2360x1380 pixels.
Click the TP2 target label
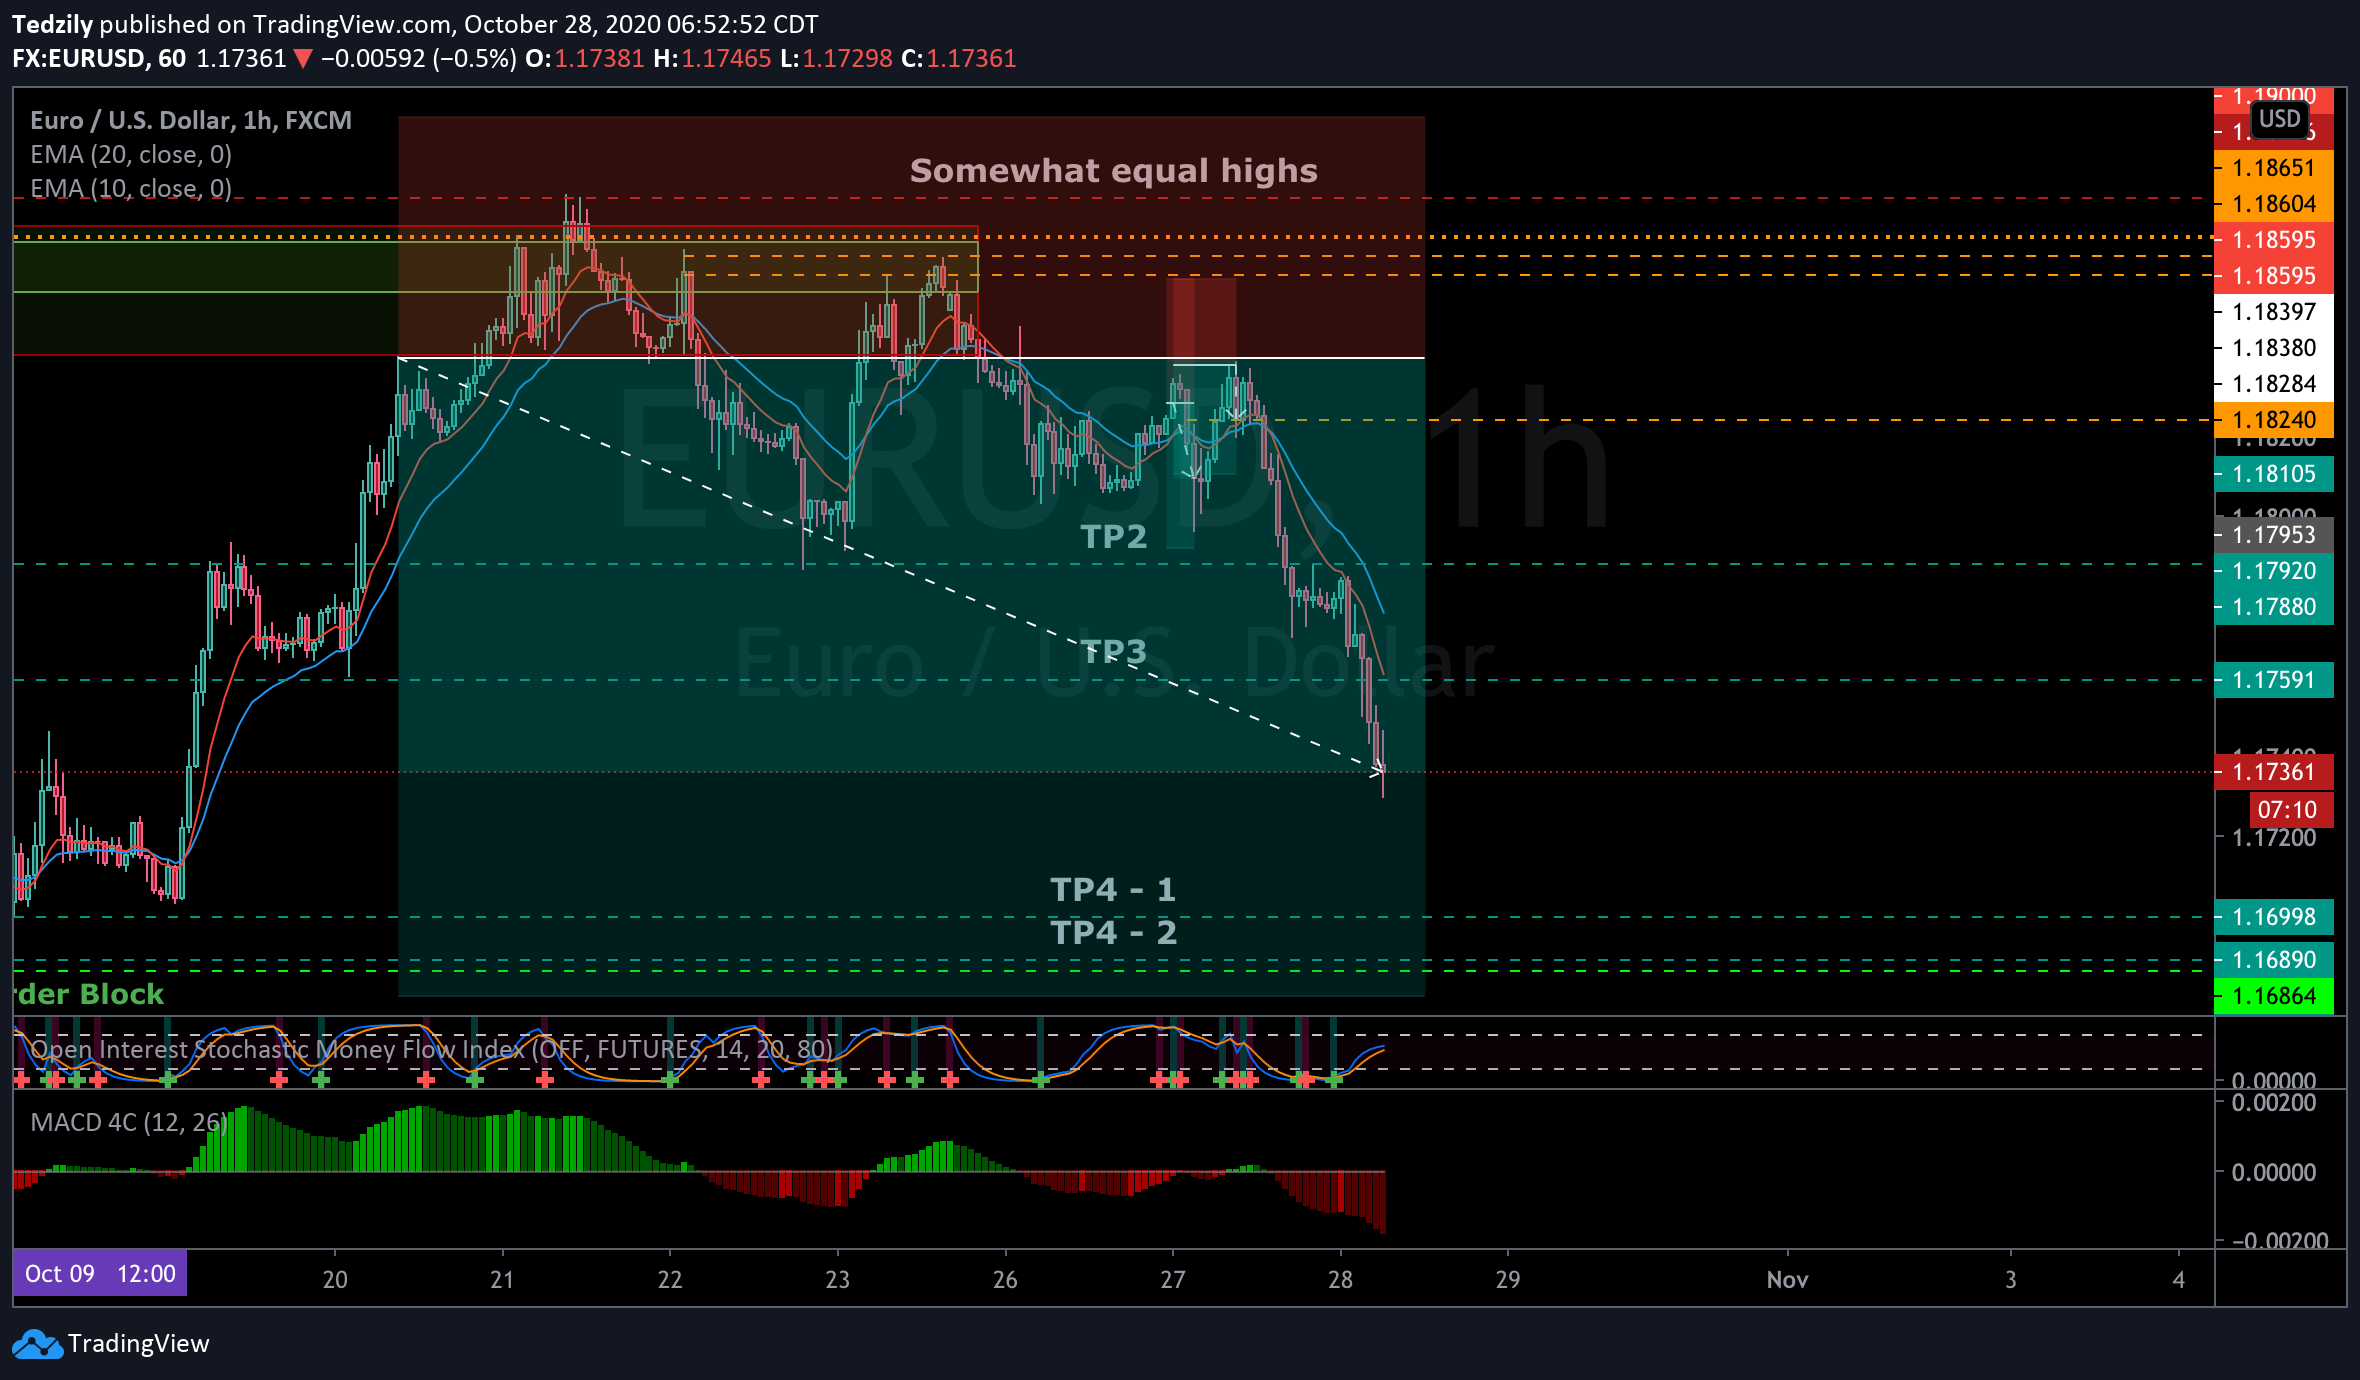[x=1113, y=537]
